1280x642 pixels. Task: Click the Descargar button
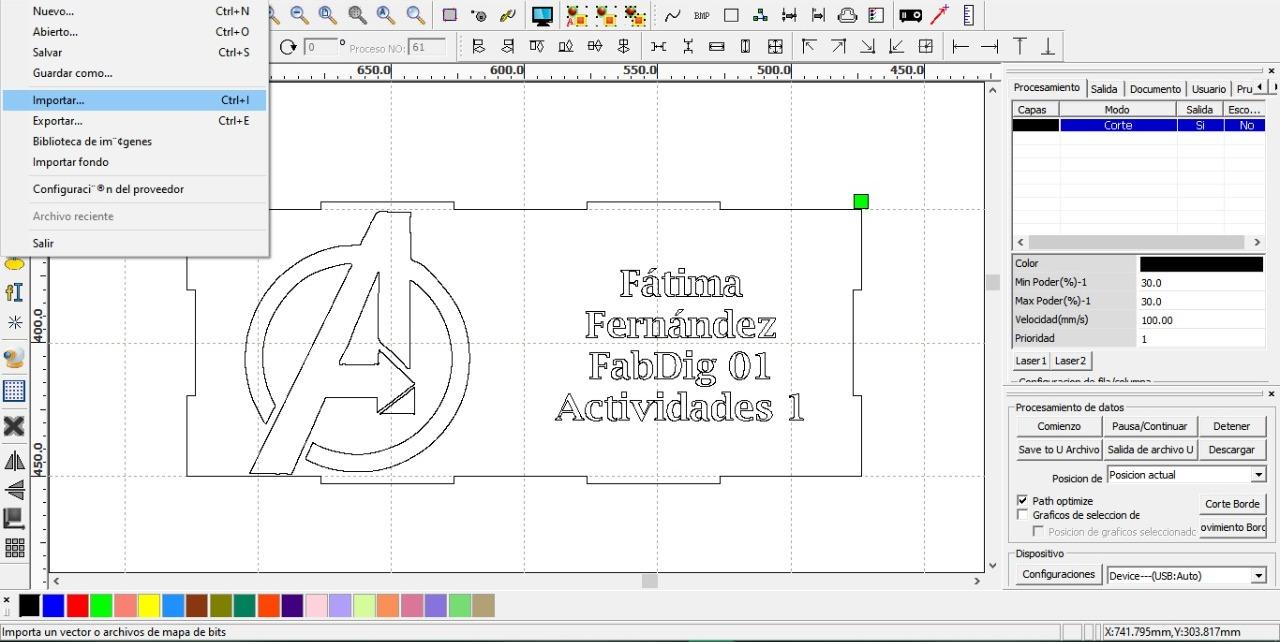[x=1232, y=450]
